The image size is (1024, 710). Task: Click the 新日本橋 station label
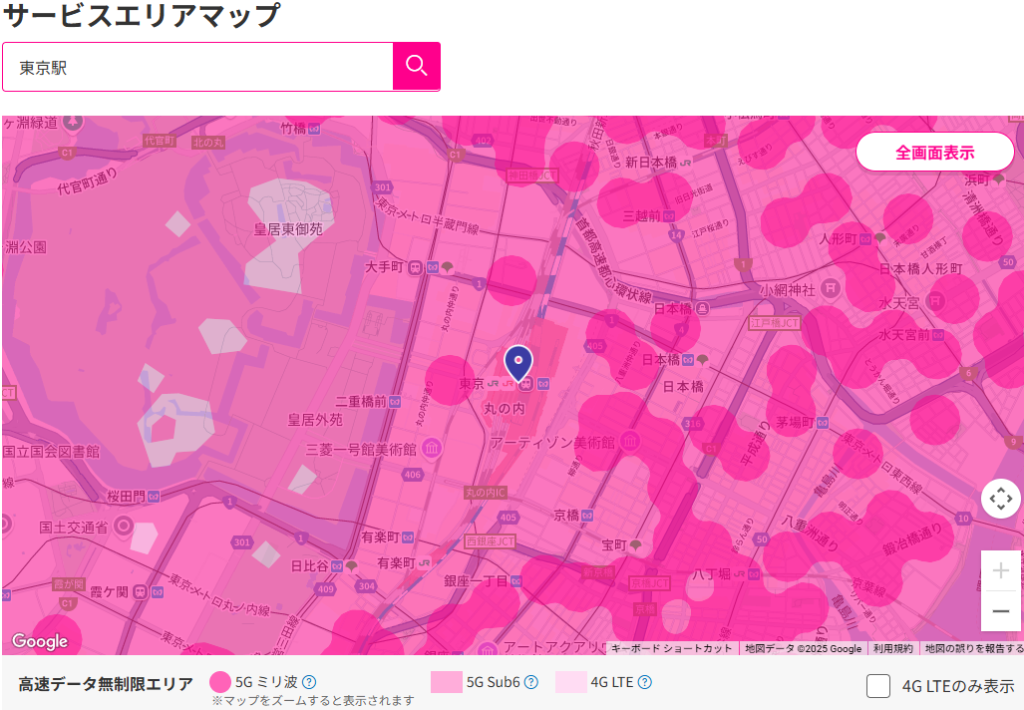[x=651, y=163]
